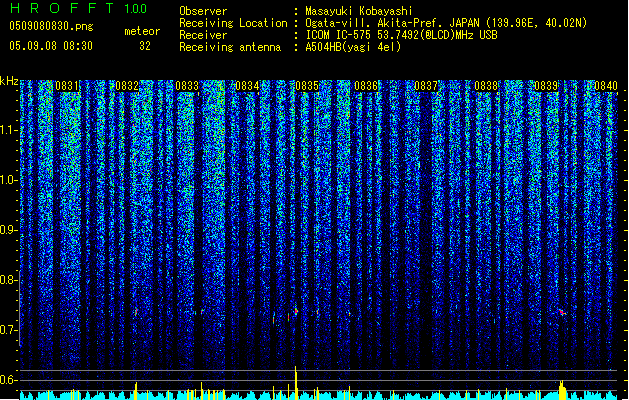Click the wide yellow power bar near 0839

click(562, 390)
